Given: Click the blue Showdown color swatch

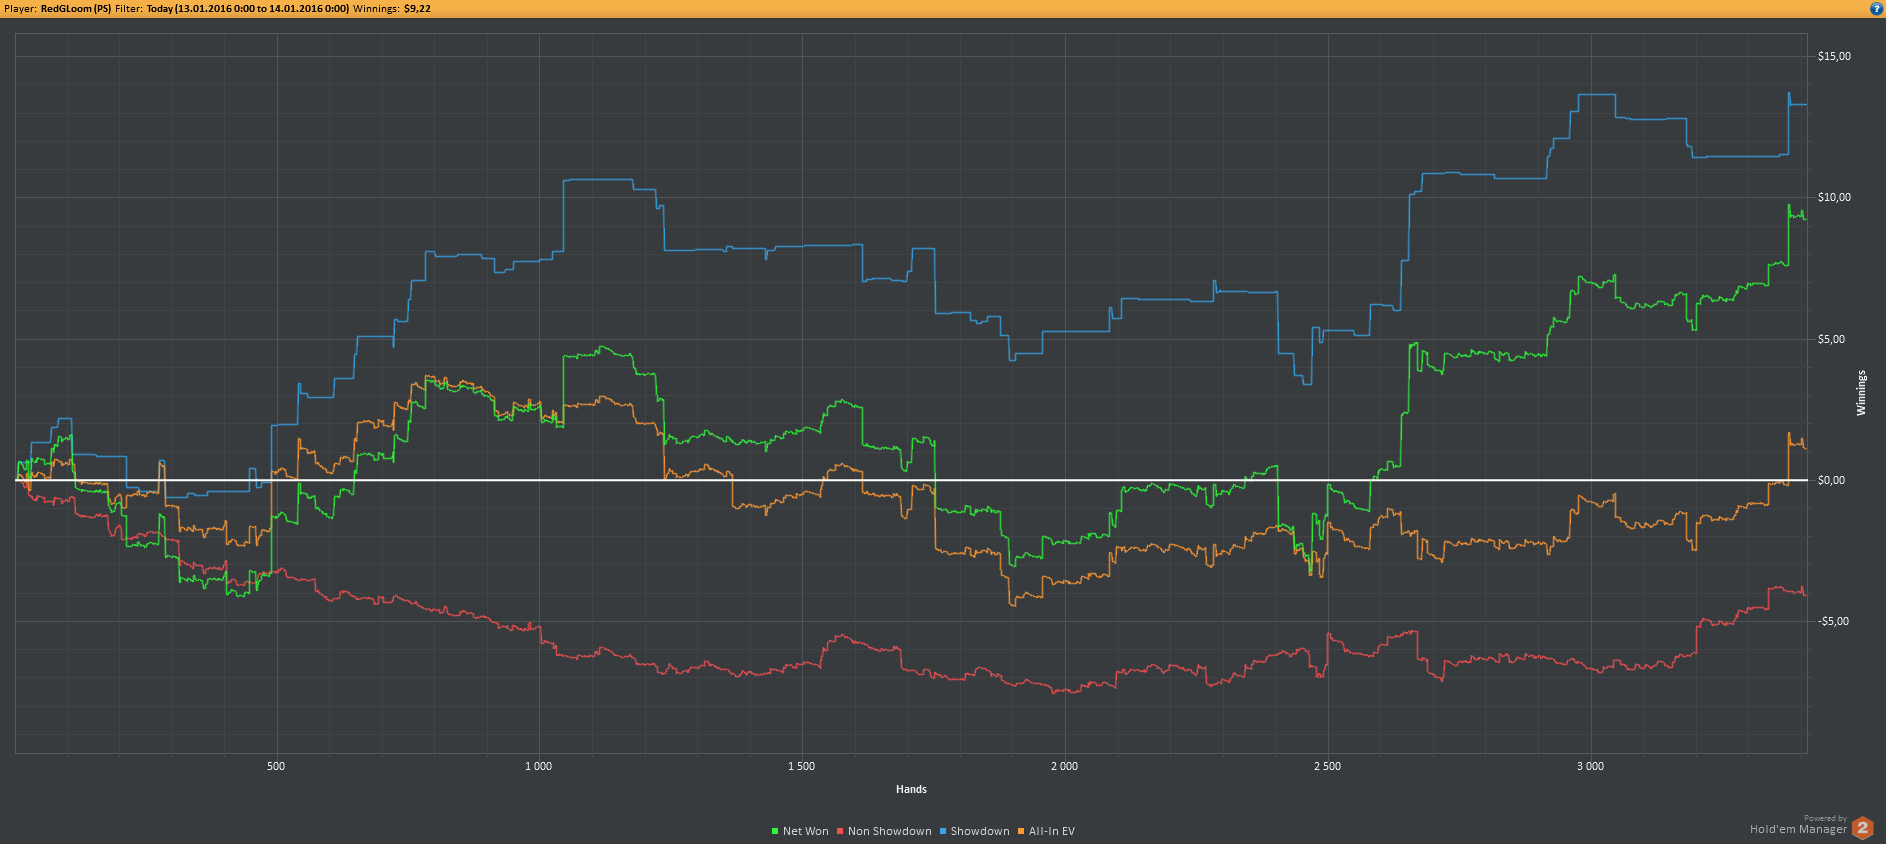Looking at the screenshot, I should coord(943,831).
